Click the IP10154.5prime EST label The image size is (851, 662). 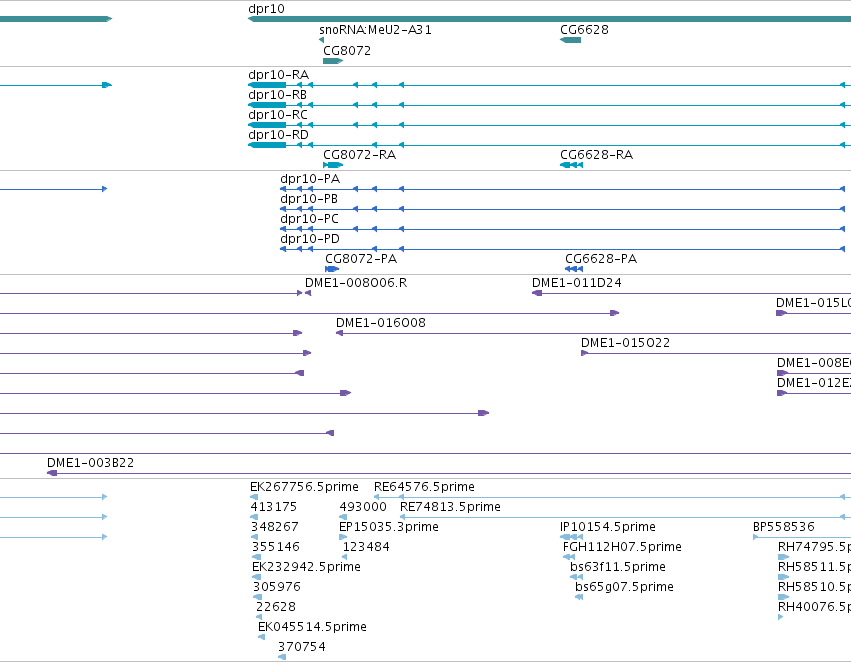[x=607, y=527]
